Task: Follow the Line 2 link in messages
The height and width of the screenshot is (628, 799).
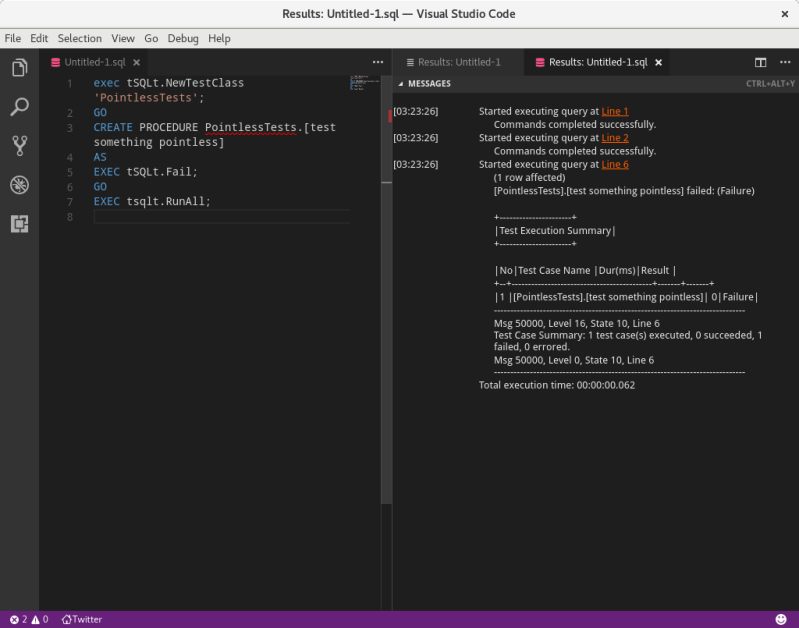Action: click(x=615, y=138)
